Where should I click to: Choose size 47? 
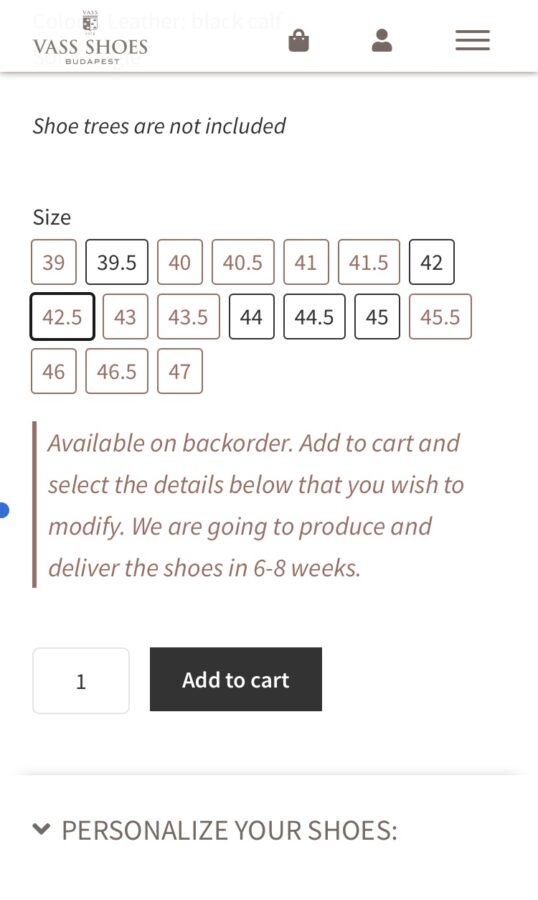(180, 371)
